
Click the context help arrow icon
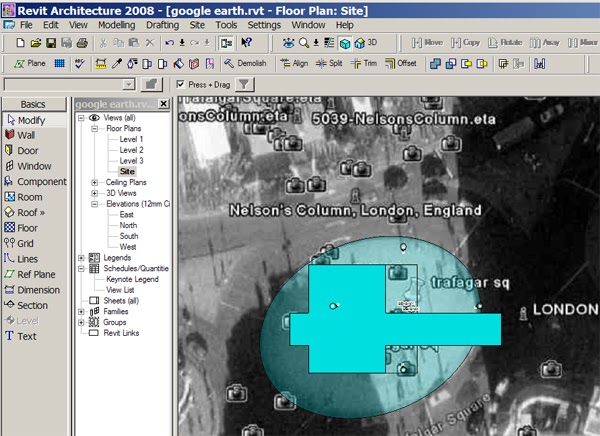pyautogui.click(x=246, y=42)
